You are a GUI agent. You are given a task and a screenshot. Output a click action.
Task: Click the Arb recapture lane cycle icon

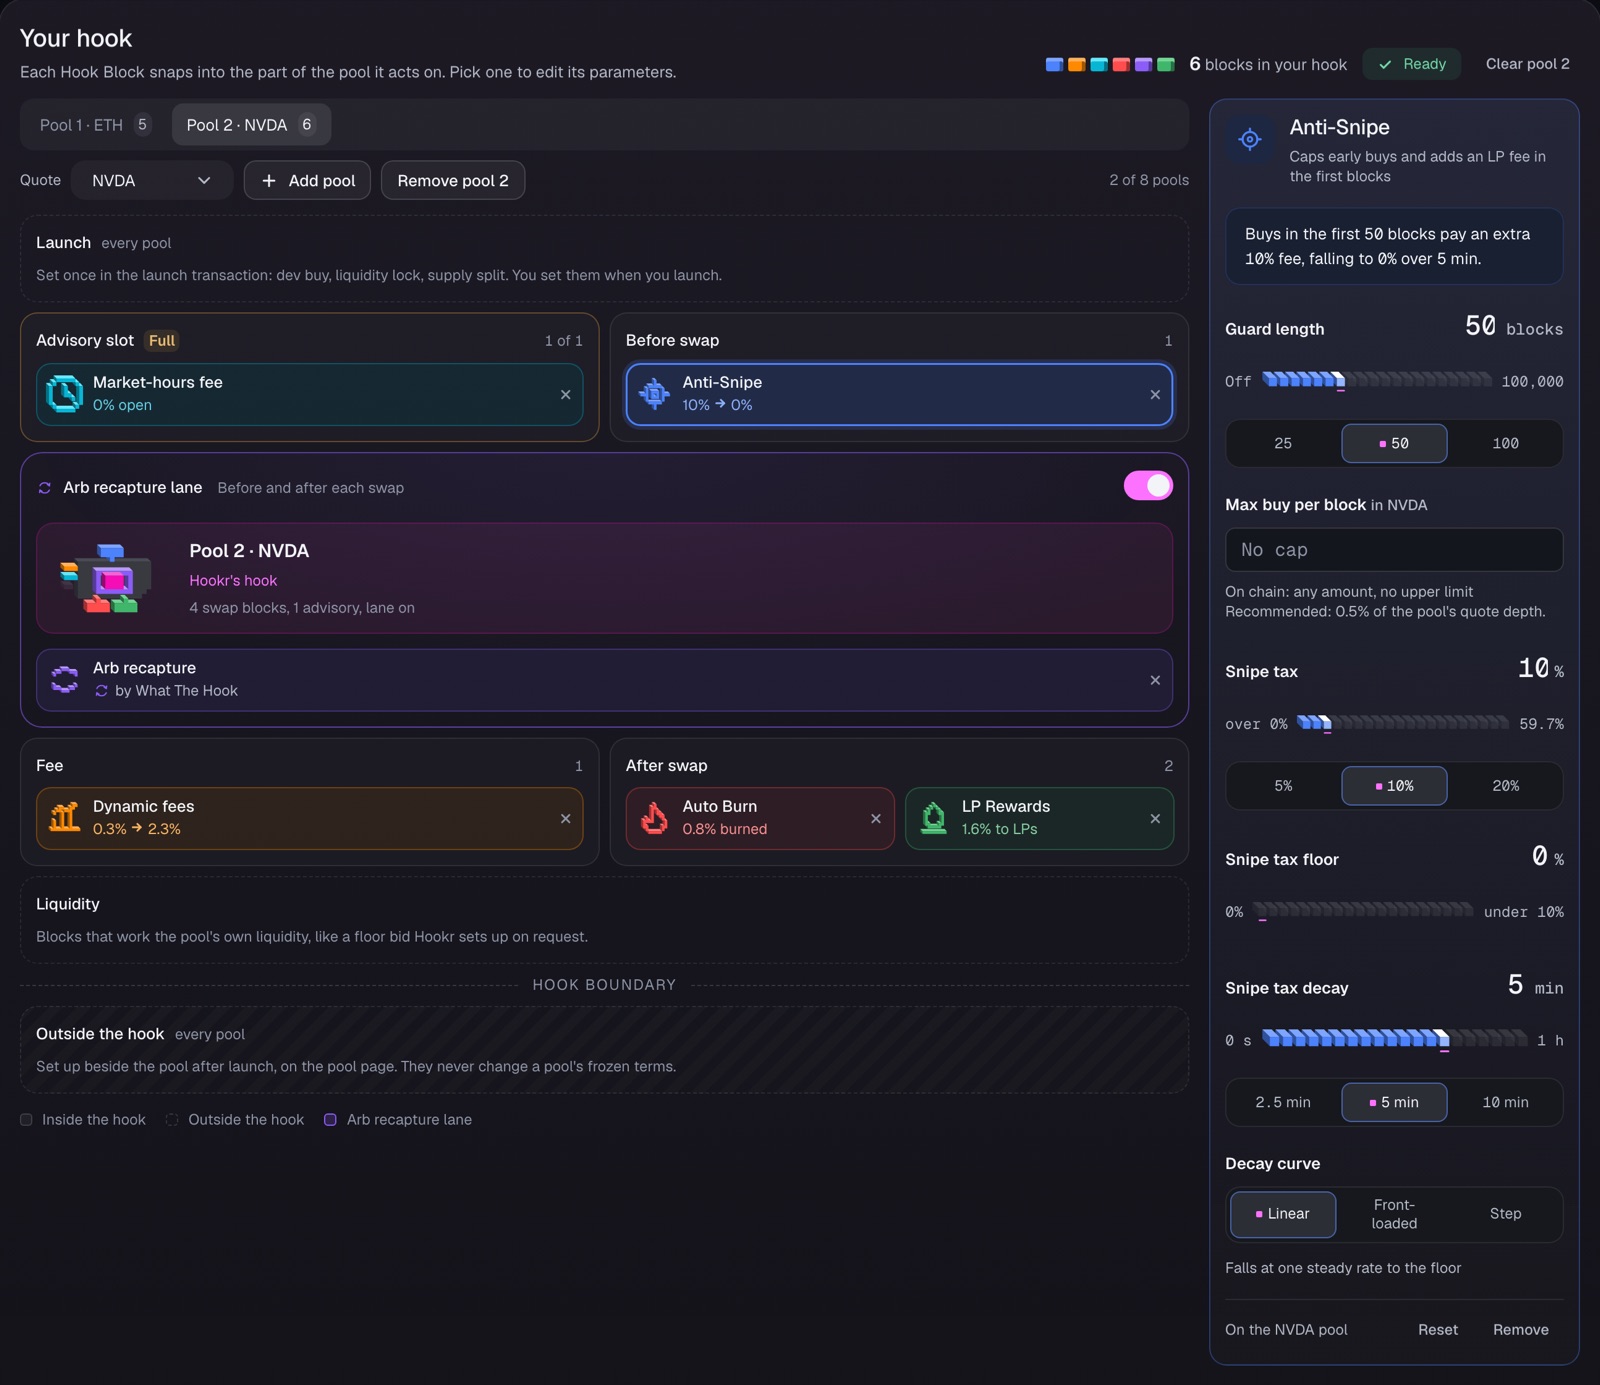pos(44,488)
